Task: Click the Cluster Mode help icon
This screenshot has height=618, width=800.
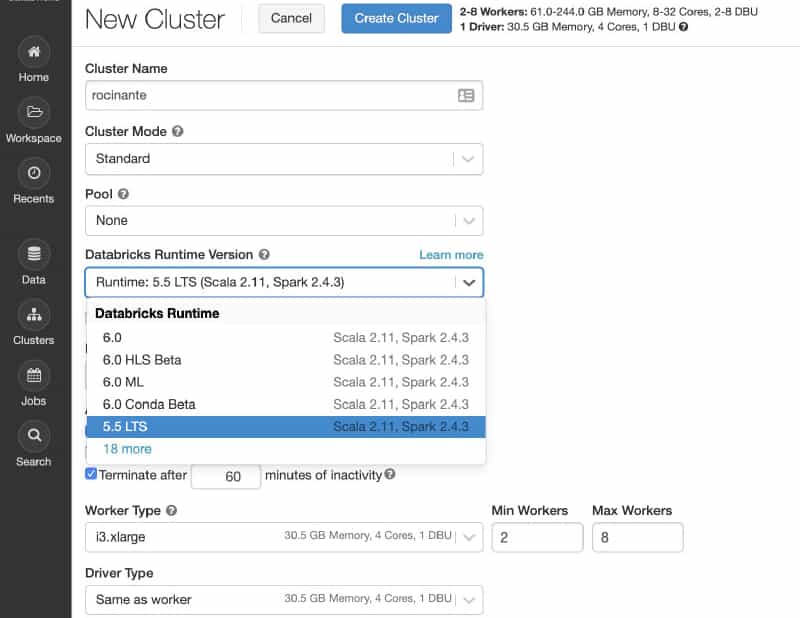Action: pyautogui.click(x=177, y=131)
